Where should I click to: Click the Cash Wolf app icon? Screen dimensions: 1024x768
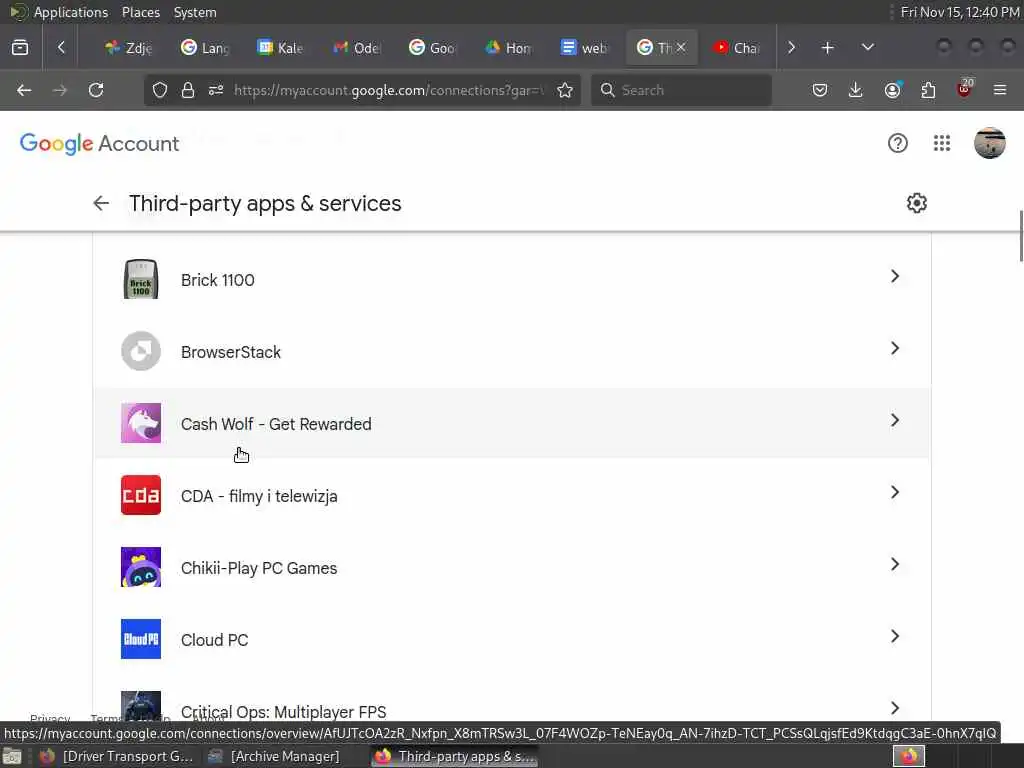tap(141, 423)
